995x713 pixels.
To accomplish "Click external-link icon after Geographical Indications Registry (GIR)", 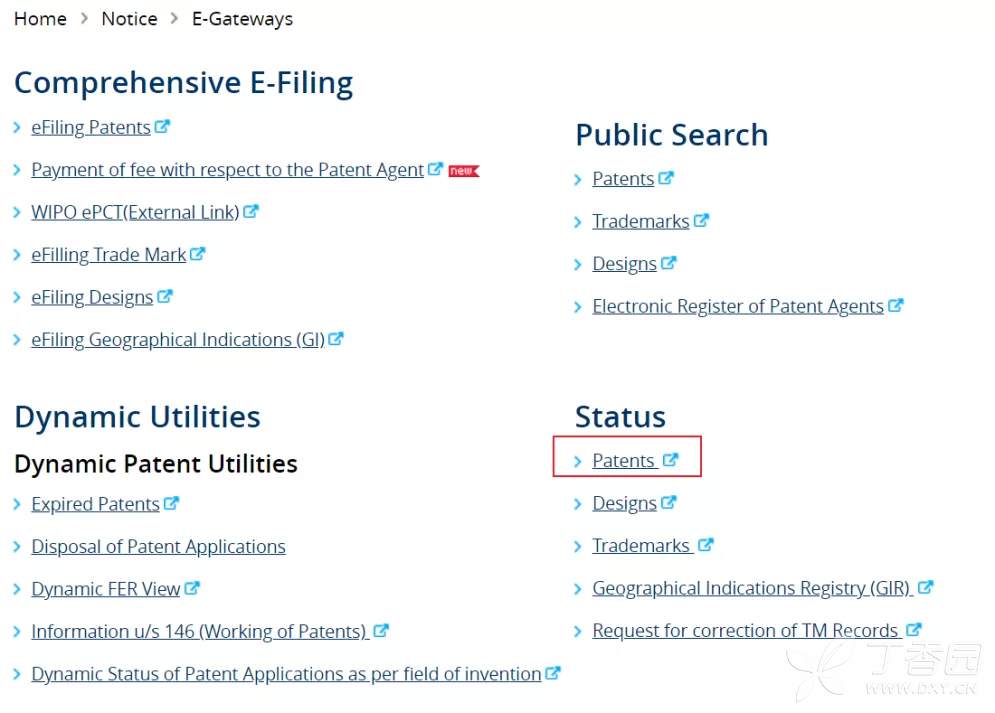I will [x=926, y=588].
